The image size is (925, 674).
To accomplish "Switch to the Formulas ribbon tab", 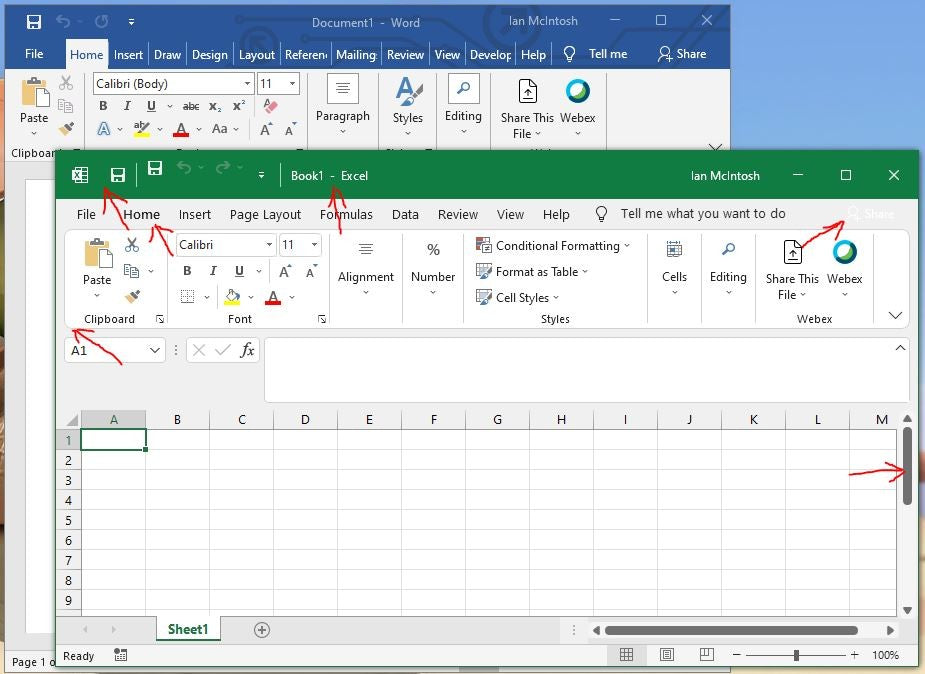I will click(346, 214).
